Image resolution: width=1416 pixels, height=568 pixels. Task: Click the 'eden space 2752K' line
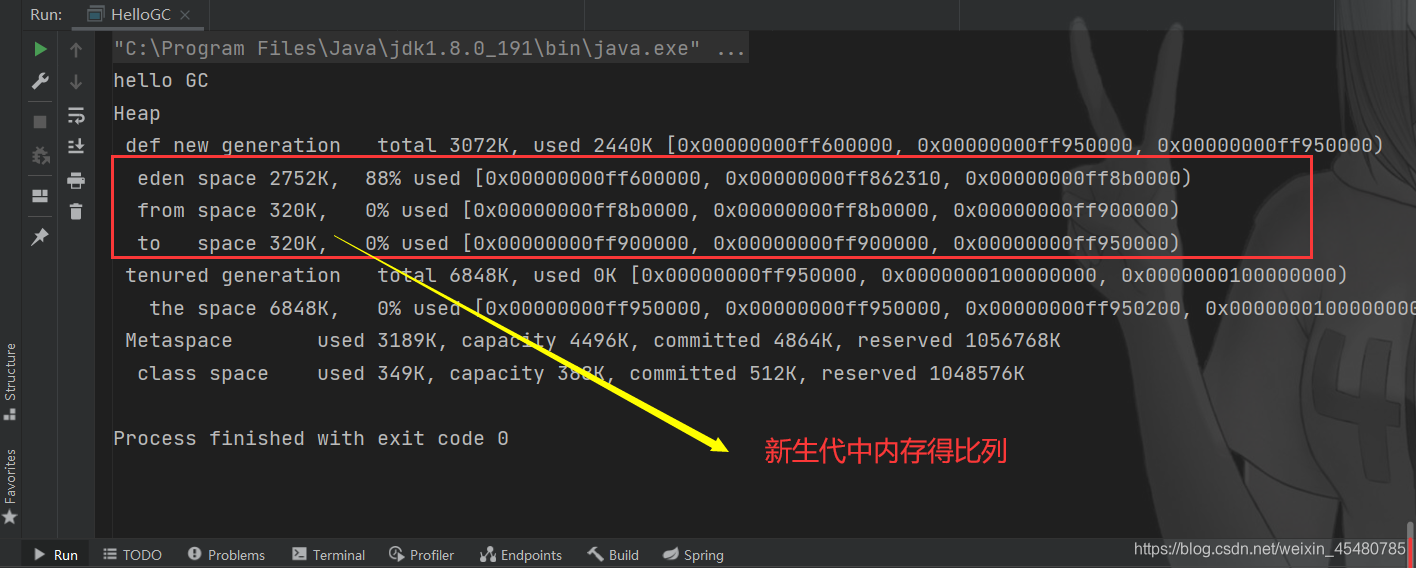[x=664, y=179]
